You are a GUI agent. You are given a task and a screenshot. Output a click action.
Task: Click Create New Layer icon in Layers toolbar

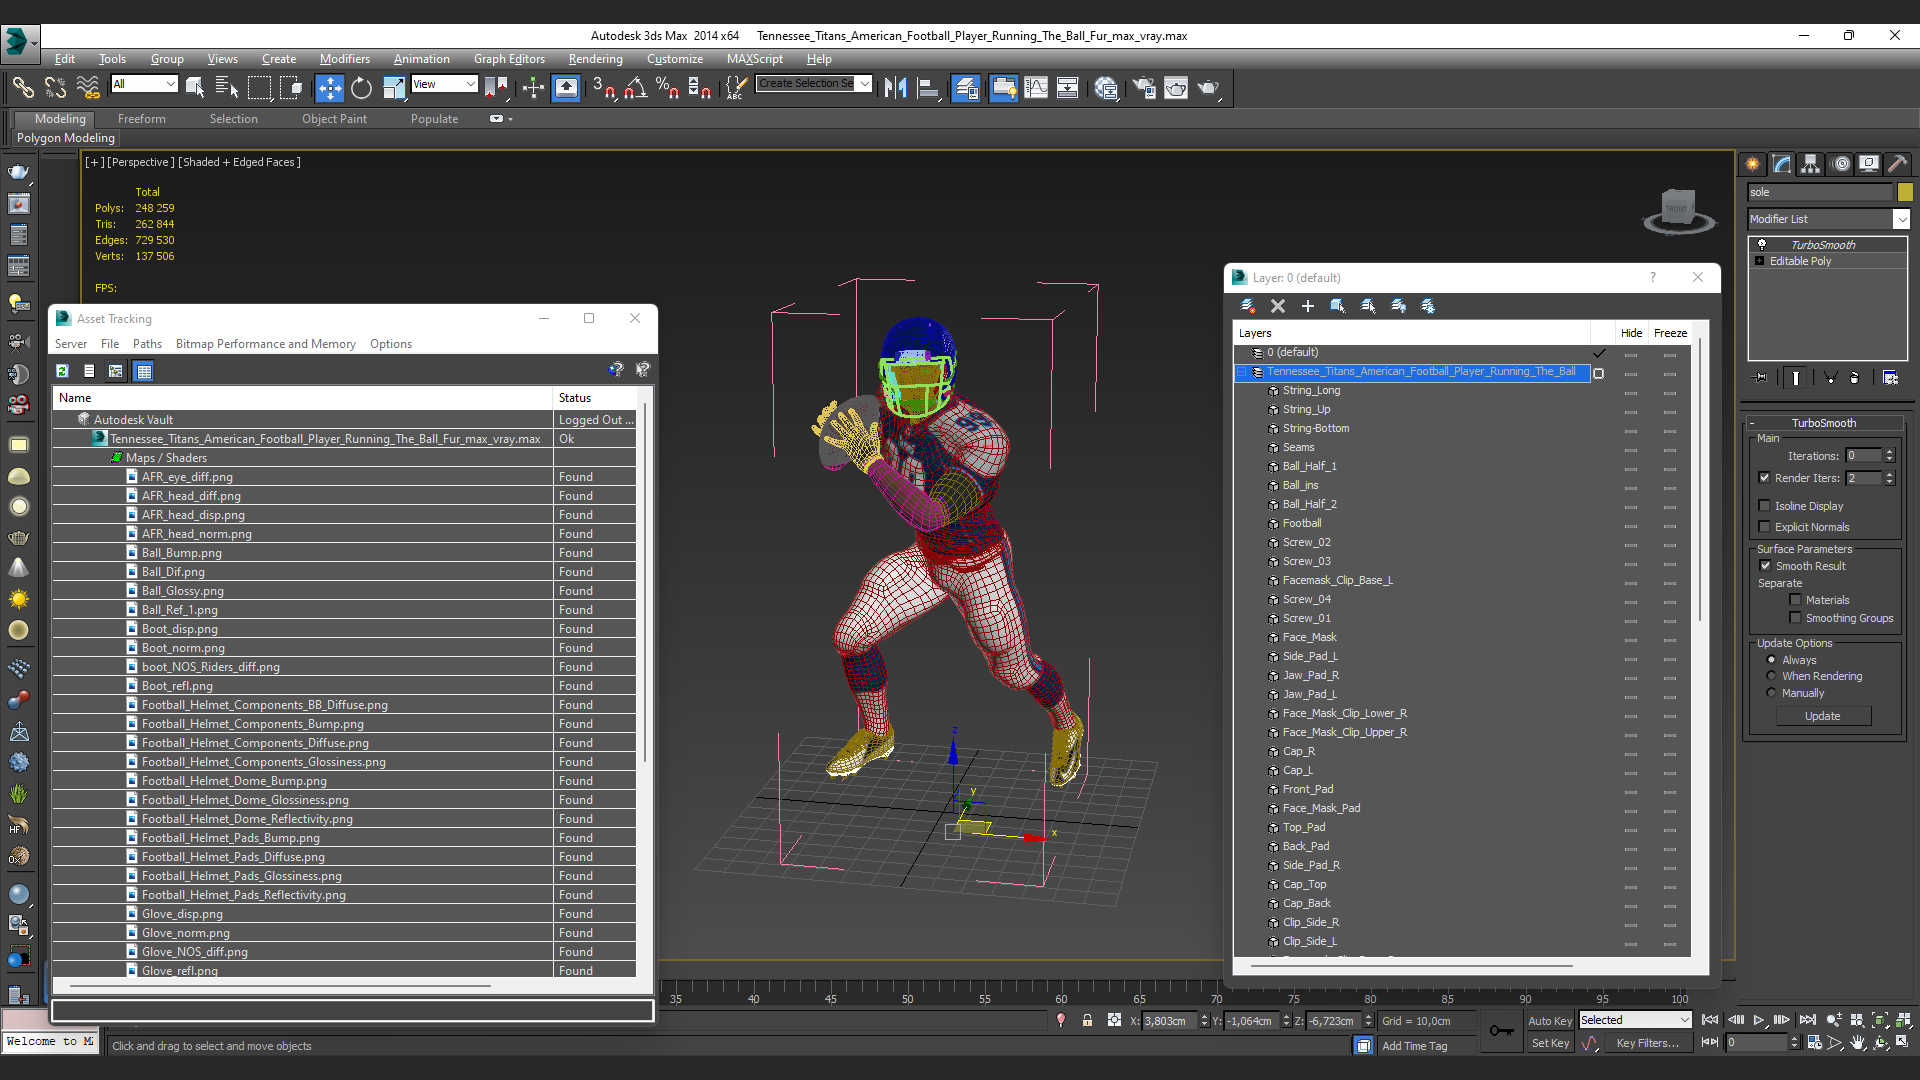tap(1247, 306)
